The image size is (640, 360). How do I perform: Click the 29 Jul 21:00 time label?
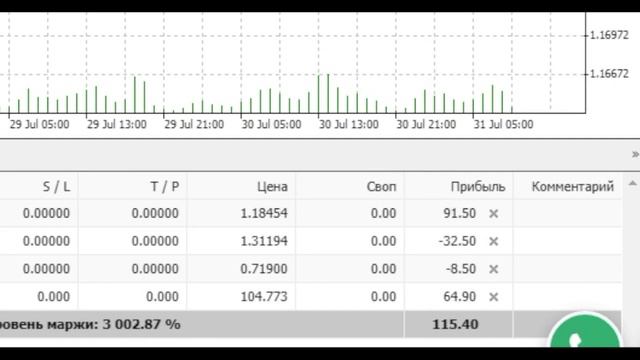click(x=194, y=124)
